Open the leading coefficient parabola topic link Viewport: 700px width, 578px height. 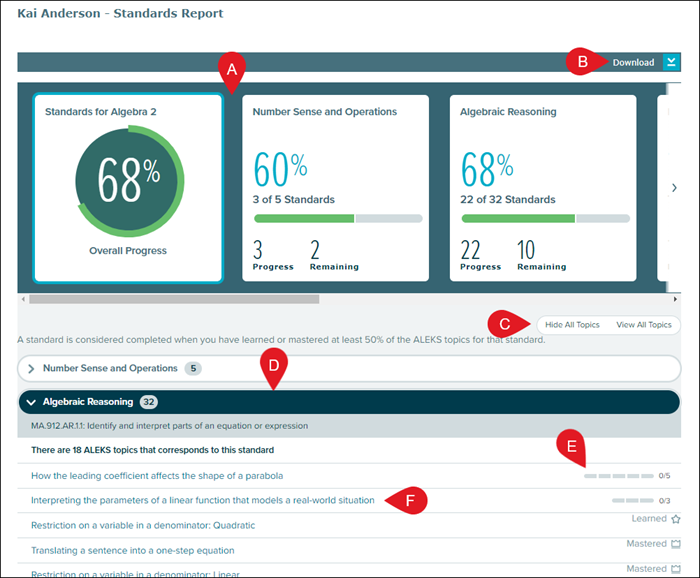click(157, 475)
